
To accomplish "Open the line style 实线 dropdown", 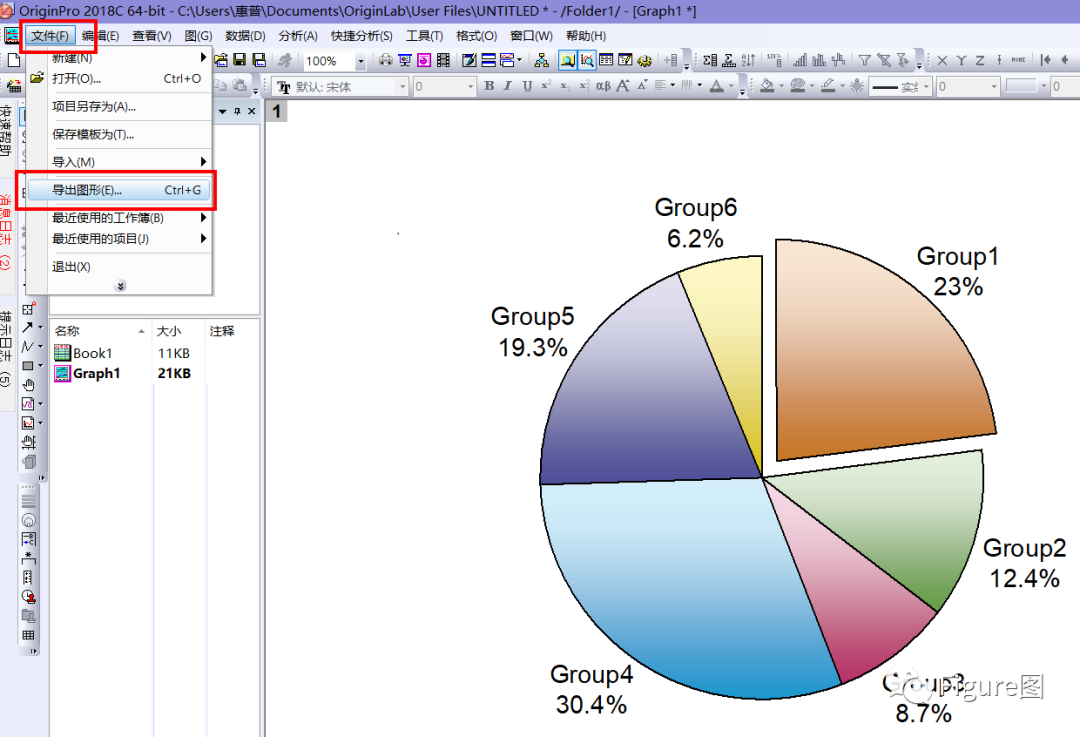I will click(x=926, y=87).
